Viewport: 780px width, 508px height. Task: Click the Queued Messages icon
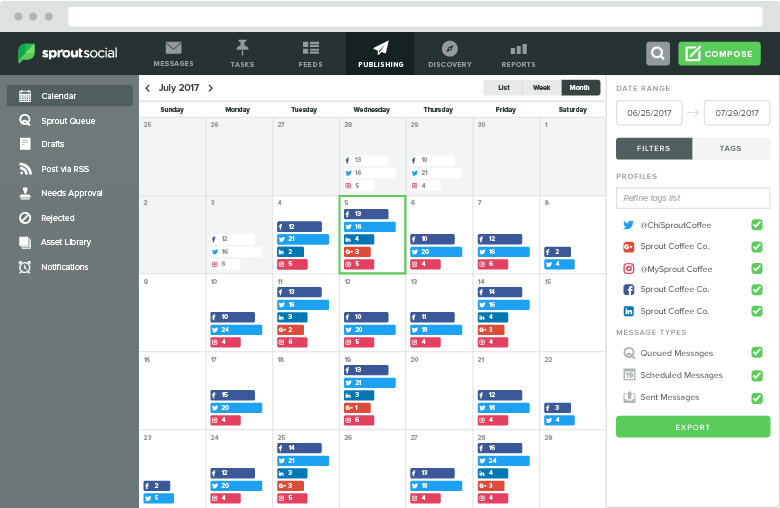[x=629, y=353]
